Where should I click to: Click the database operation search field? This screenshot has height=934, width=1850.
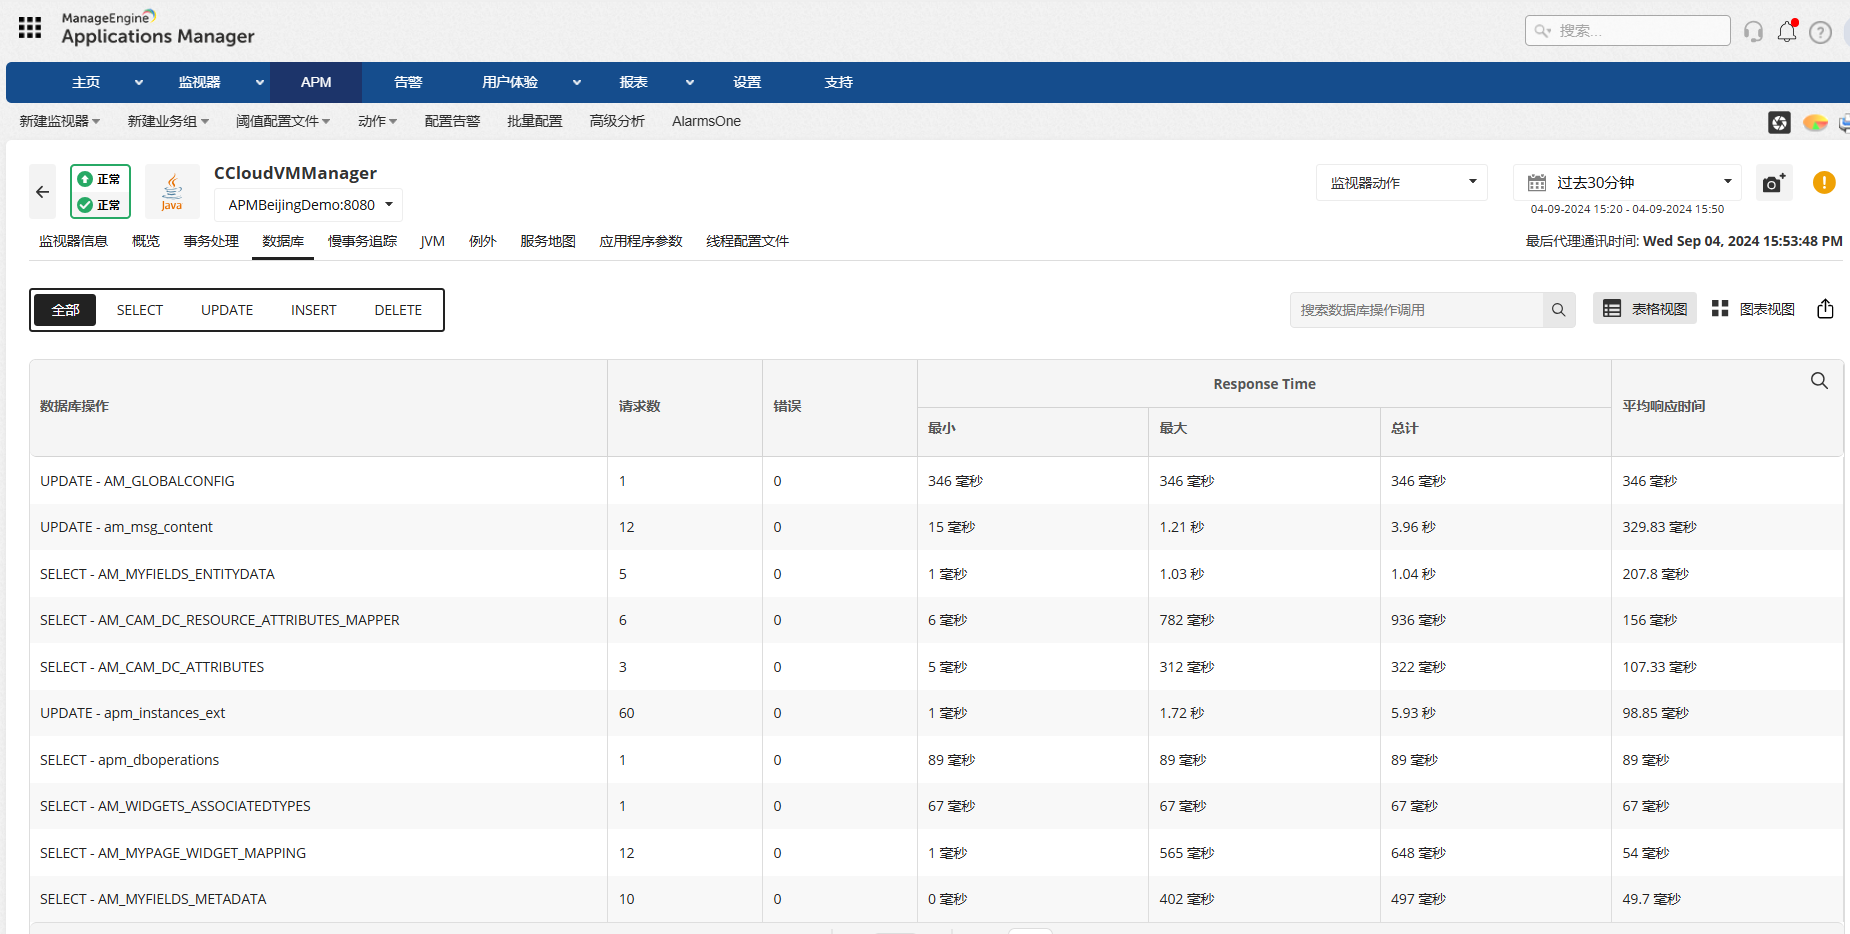[1416, 310]
